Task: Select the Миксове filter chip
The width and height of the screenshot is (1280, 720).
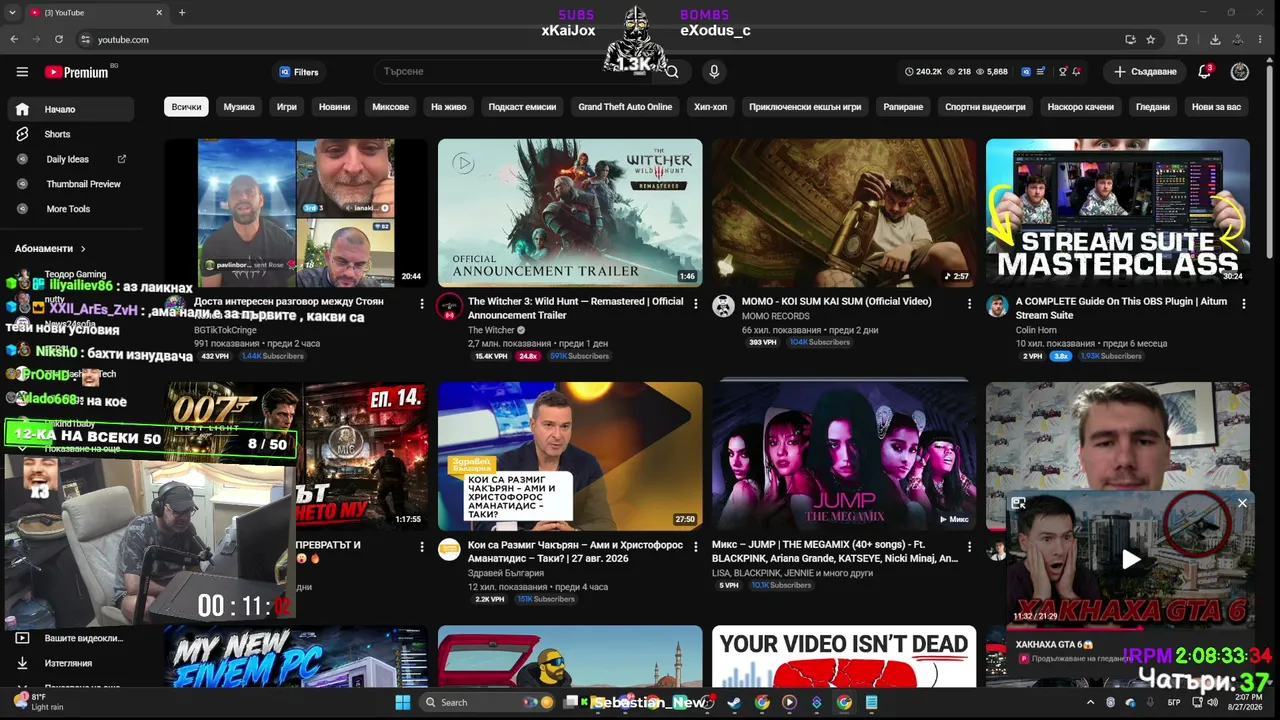Action: 391,107
